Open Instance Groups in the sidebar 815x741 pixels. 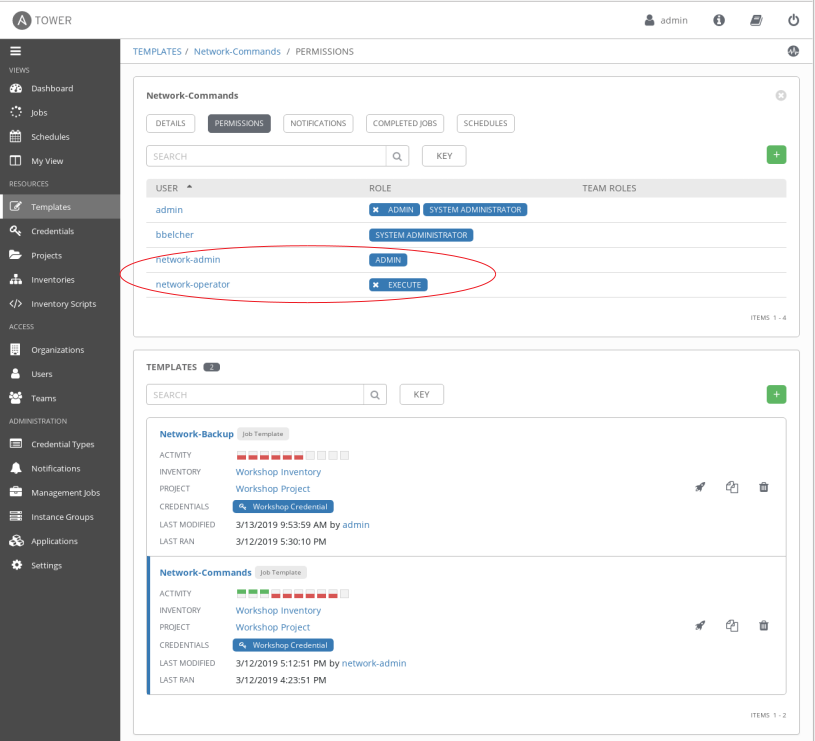pyautogui.click(x=60, y=517)
